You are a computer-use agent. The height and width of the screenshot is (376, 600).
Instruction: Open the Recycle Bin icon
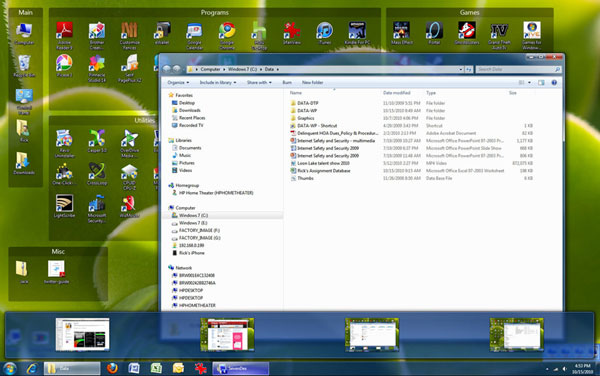click(24, 66)
